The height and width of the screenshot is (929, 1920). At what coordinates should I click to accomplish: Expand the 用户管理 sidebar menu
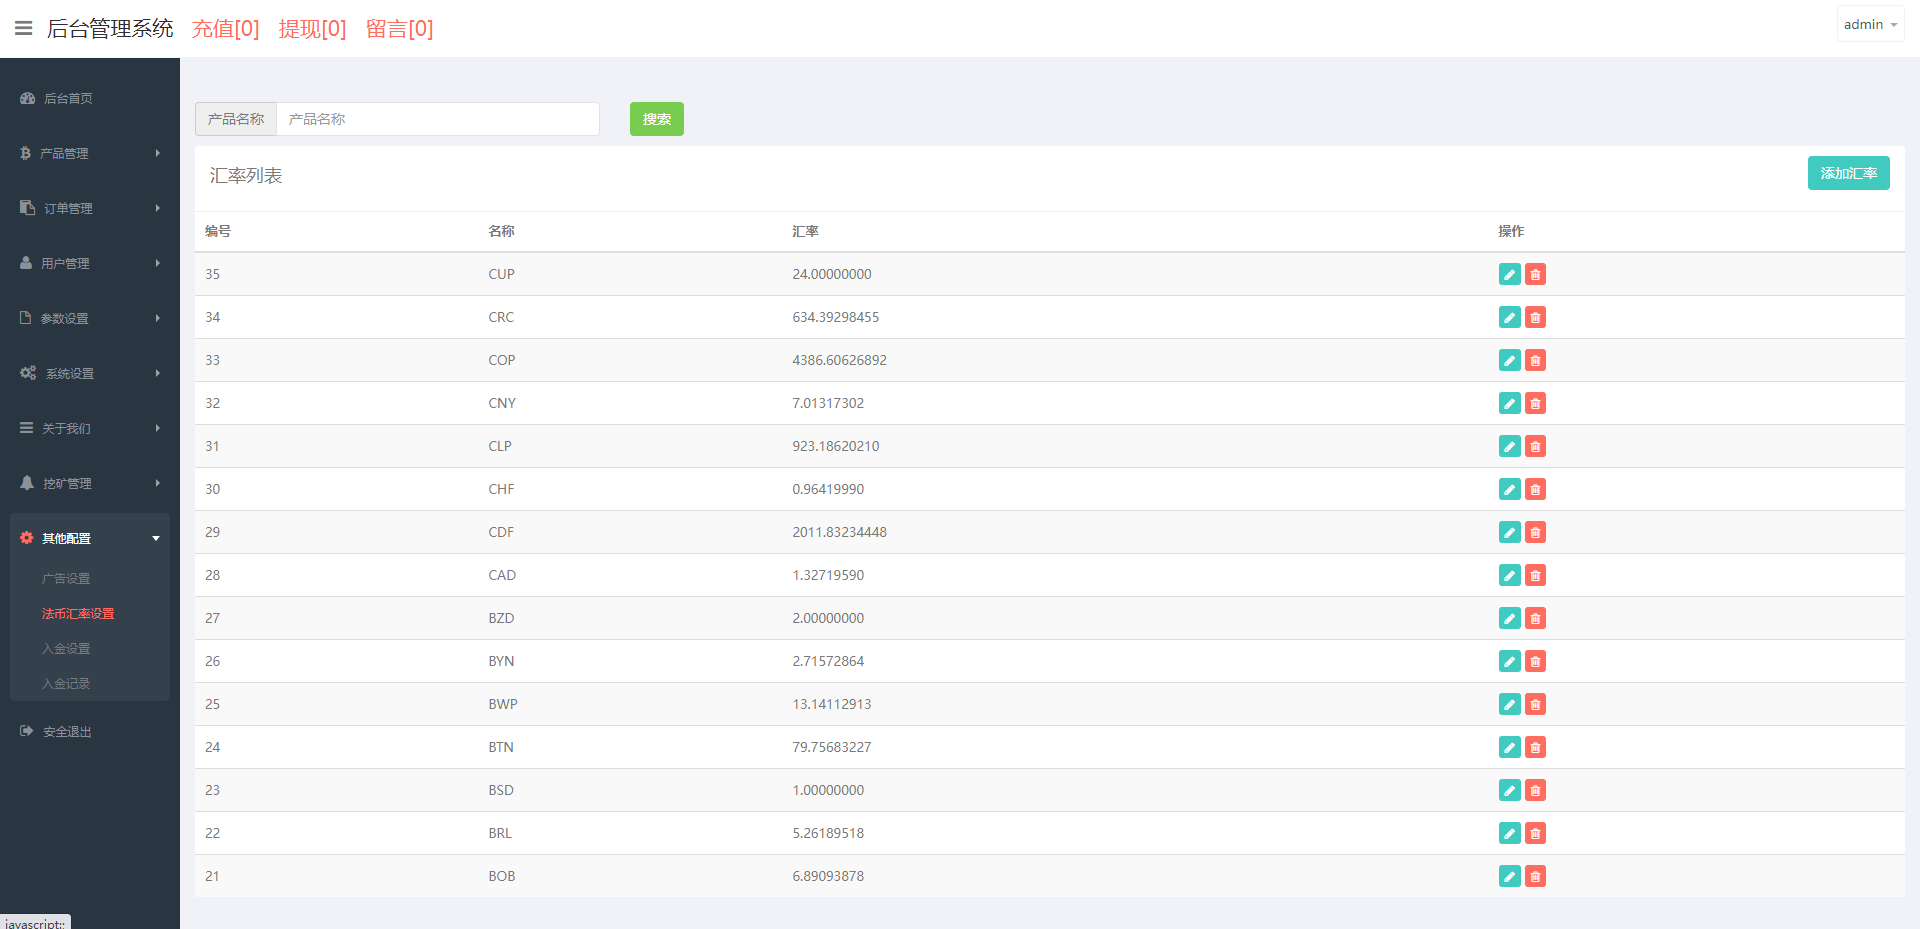click(x=89, y=263)
